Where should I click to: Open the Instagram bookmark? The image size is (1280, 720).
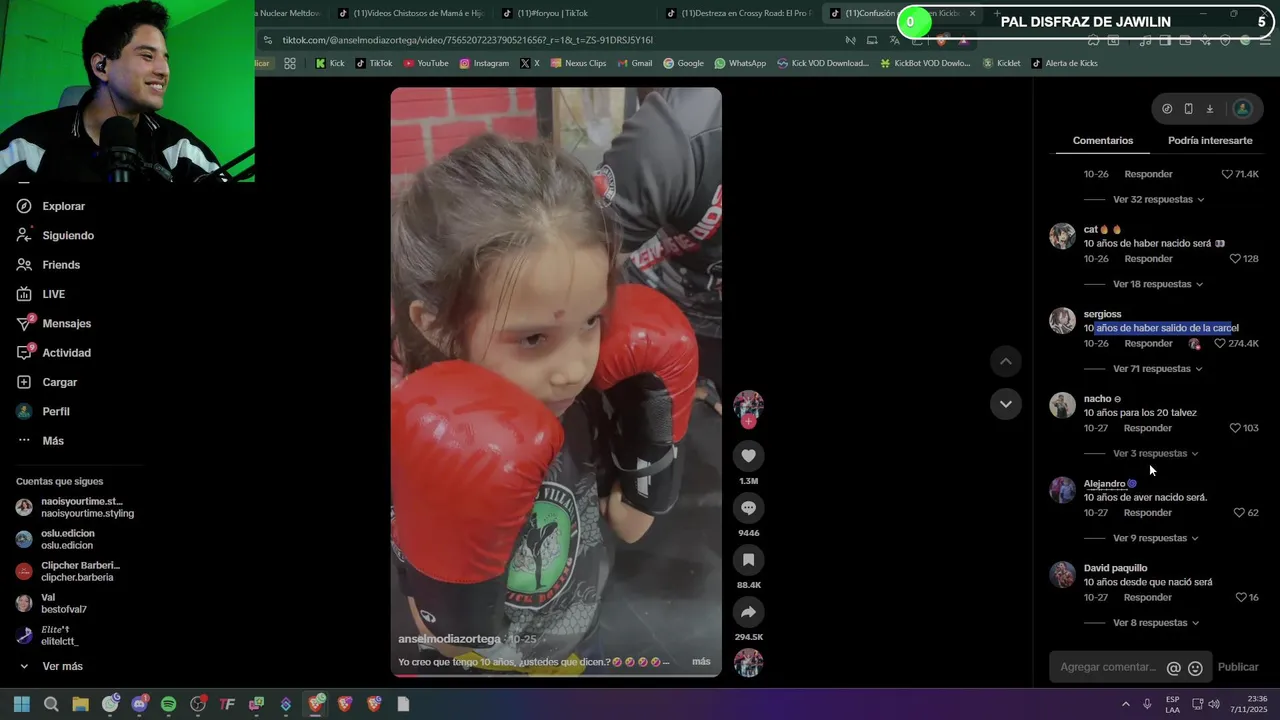484,63
